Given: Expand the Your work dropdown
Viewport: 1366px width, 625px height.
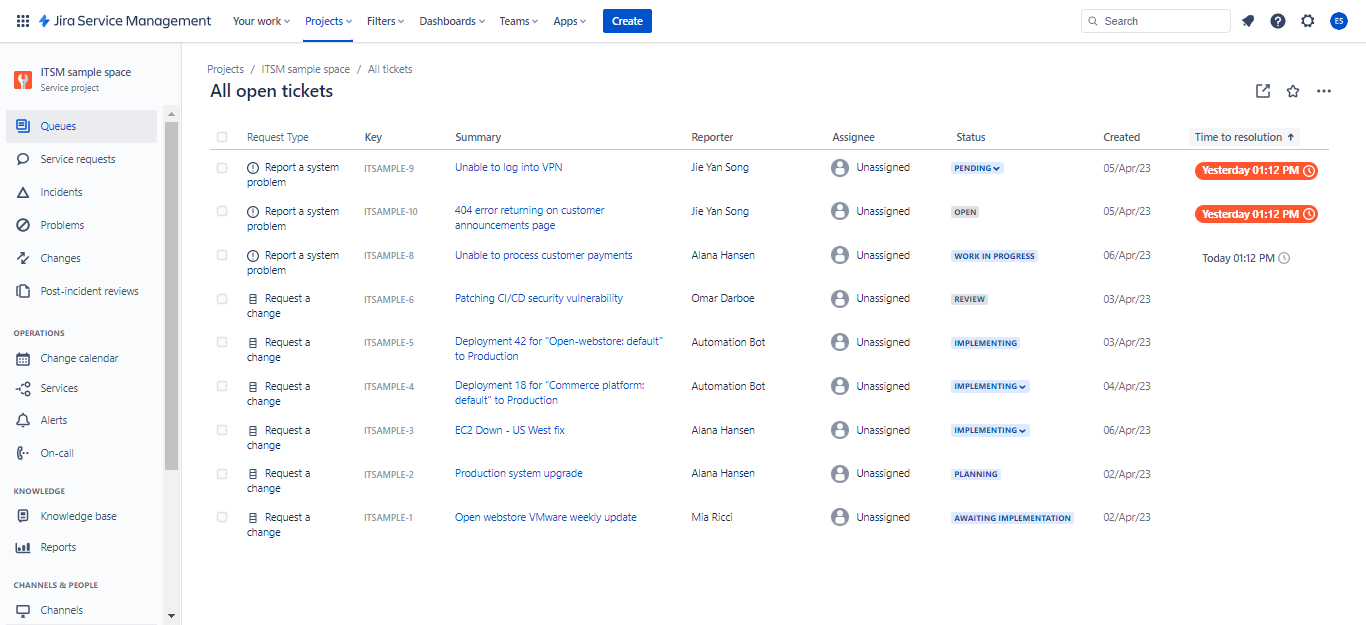Looking at the screenshot, I should point(261,21).
